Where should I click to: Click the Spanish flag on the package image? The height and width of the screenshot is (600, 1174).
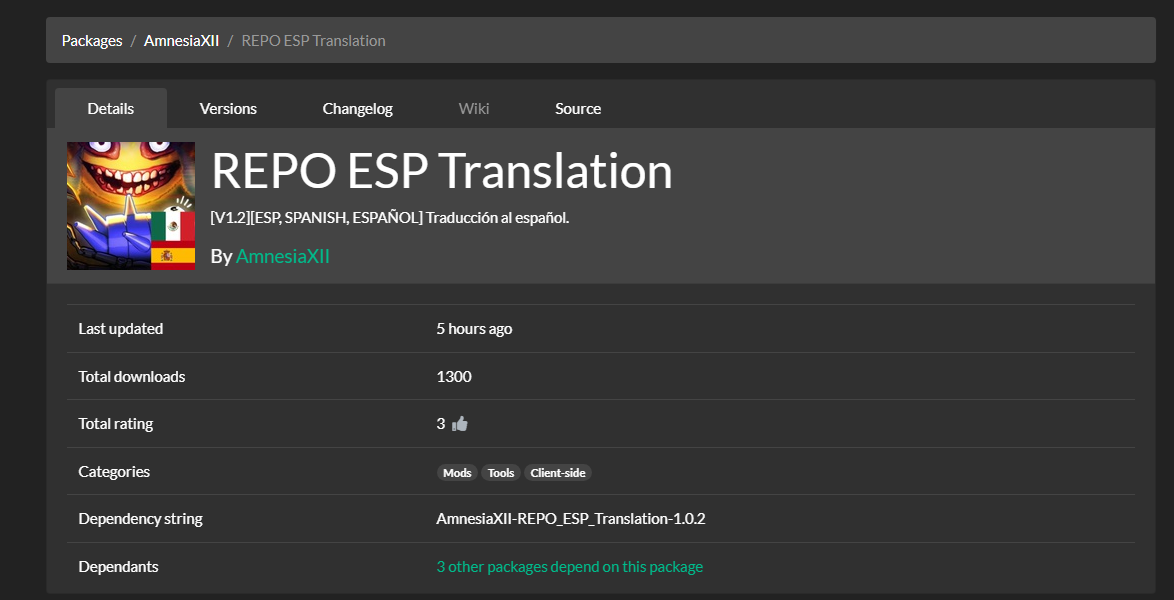(173, 257)
